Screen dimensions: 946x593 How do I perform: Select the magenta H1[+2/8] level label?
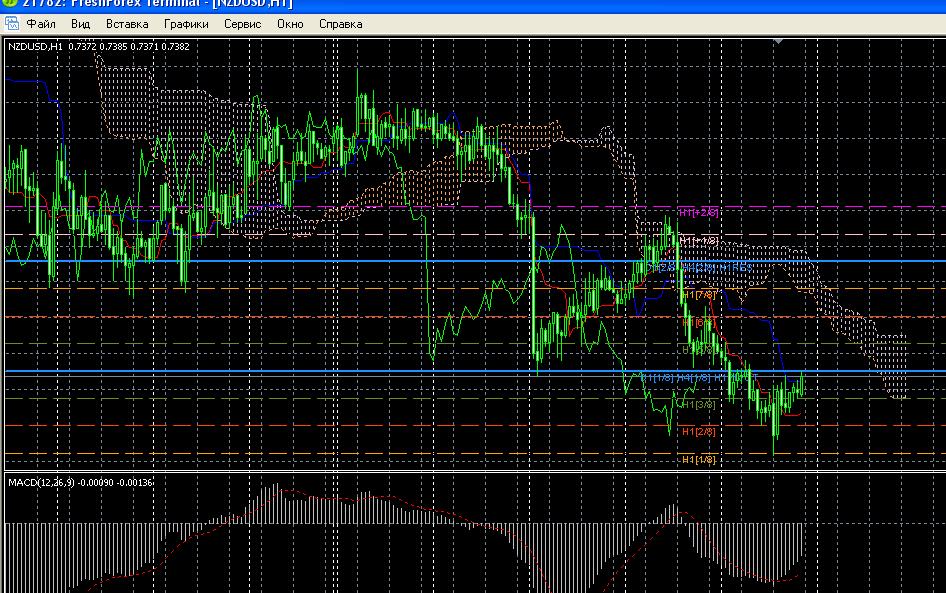[x=698, y=212]
